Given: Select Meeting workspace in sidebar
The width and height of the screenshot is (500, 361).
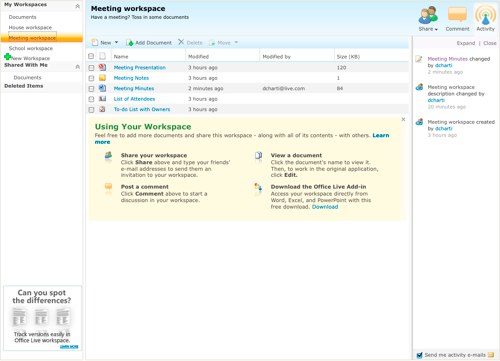Looking at the screenshot, I should coord(32,38).
